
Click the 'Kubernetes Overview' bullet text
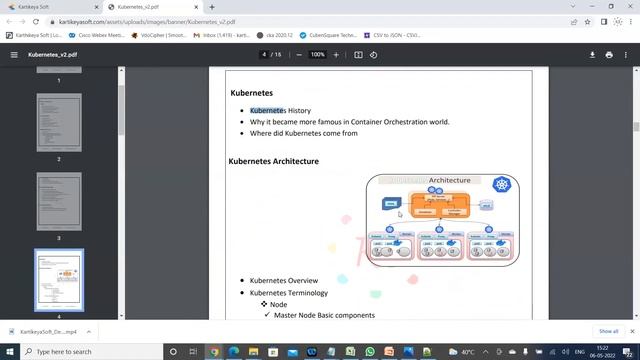pos(284,281)
